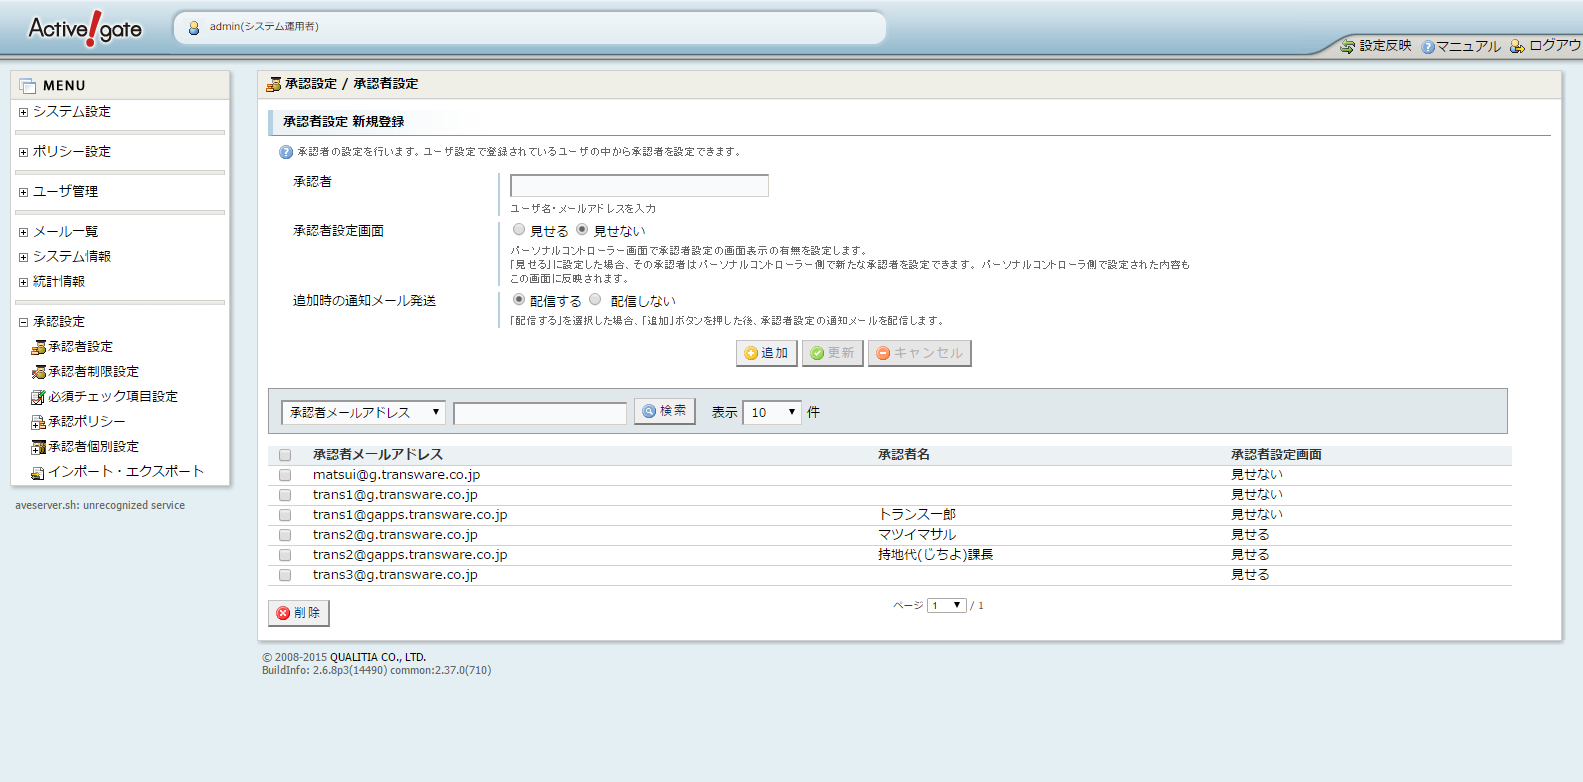Click the 検索 search button
Screen dimensions: 1583x782
coord(664,411)
